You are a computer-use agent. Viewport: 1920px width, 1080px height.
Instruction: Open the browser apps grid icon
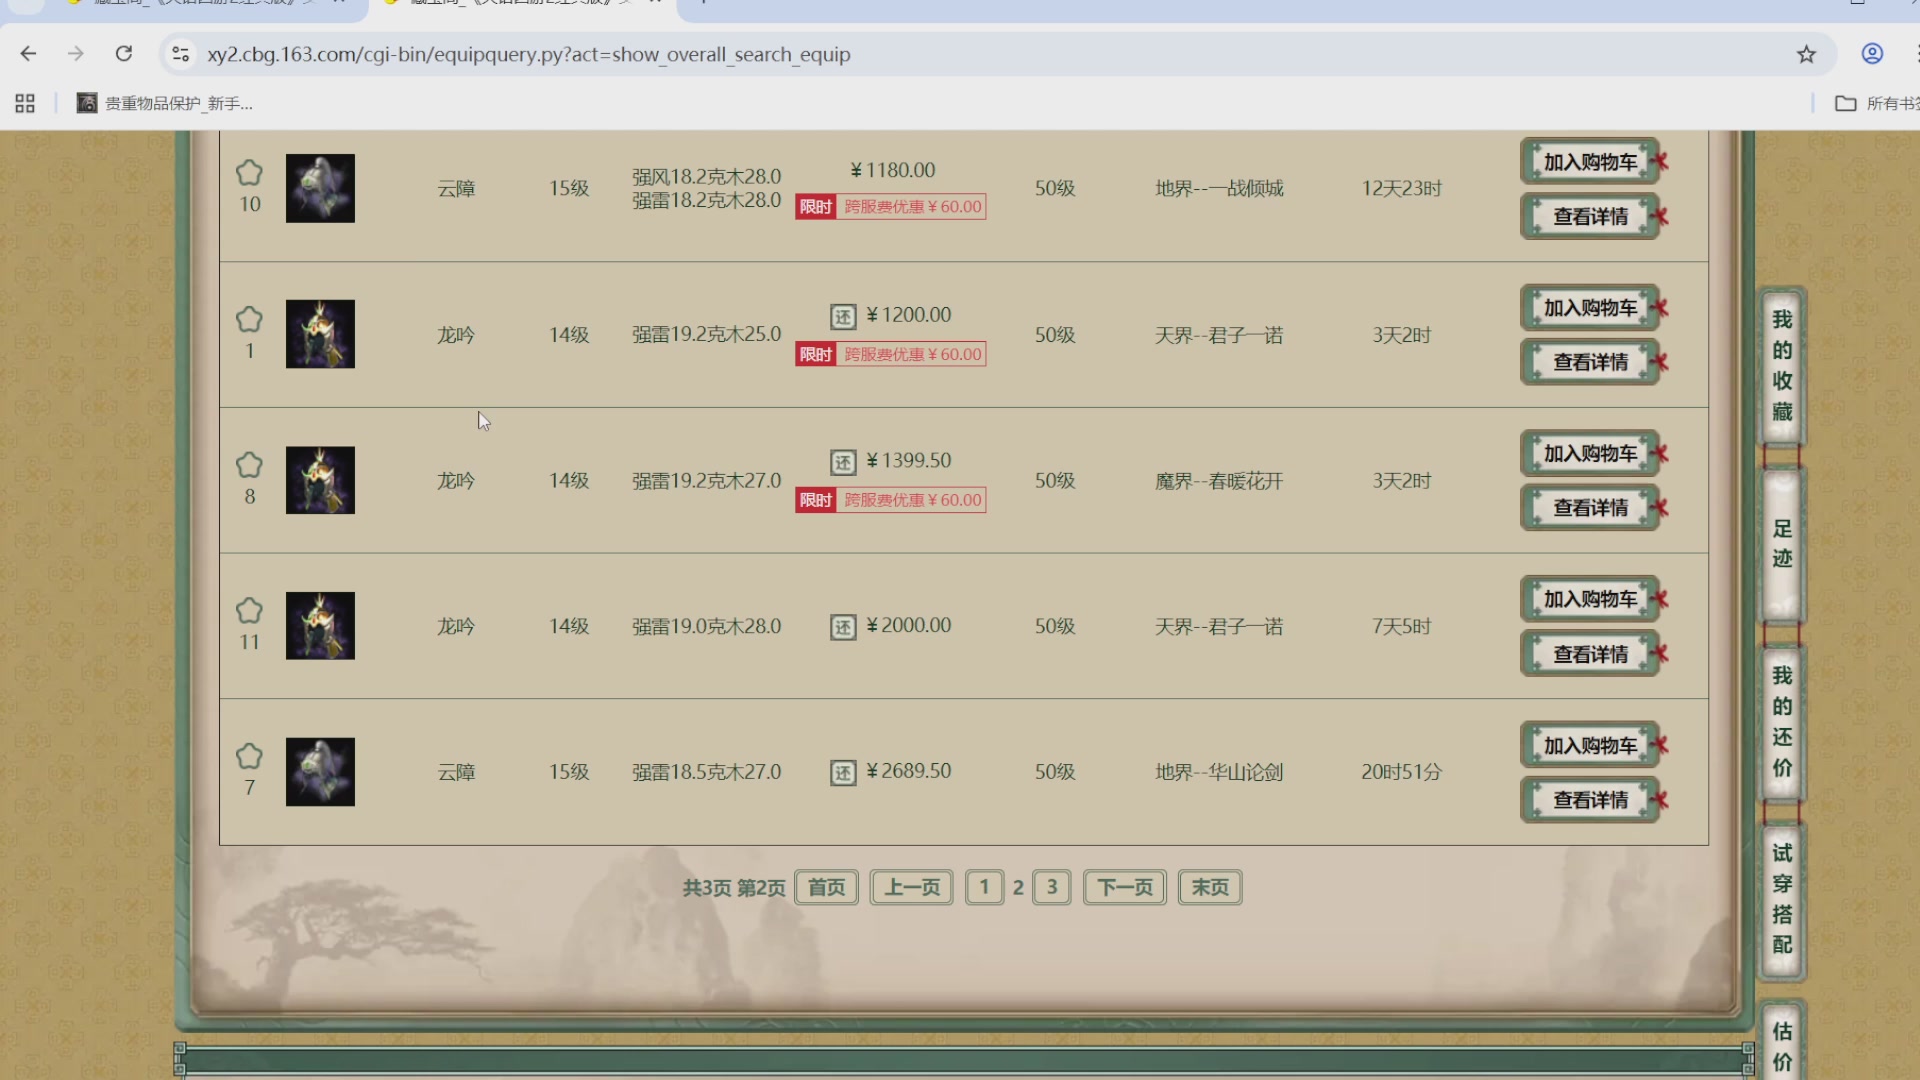[25, 103]
